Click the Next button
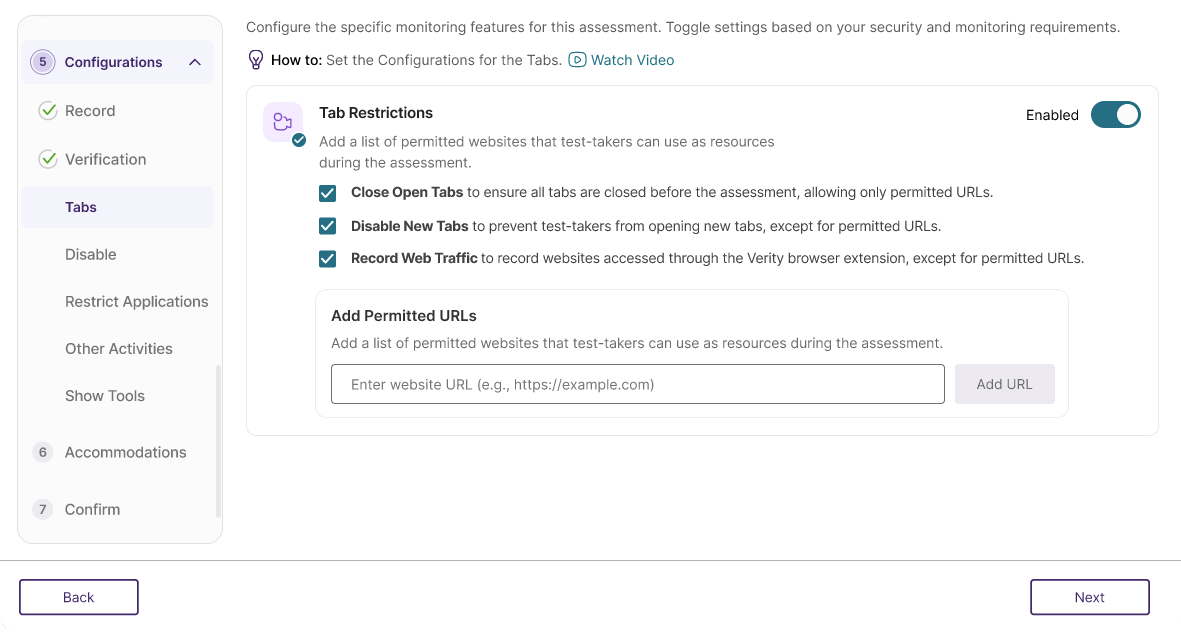 pyautogui.click(x=1089, y=597)
